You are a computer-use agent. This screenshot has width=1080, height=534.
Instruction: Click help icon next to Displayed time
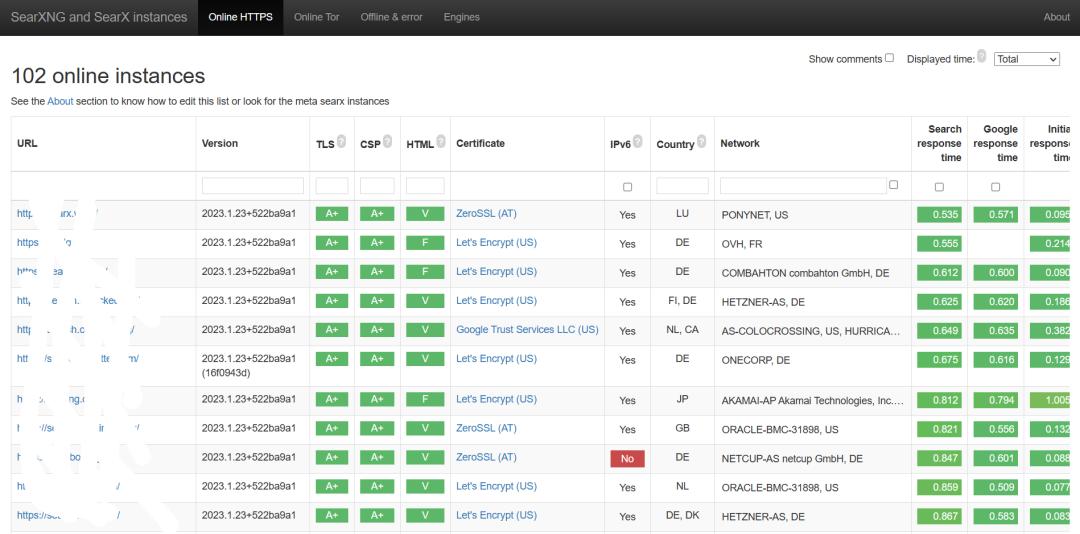click(981, 57)
